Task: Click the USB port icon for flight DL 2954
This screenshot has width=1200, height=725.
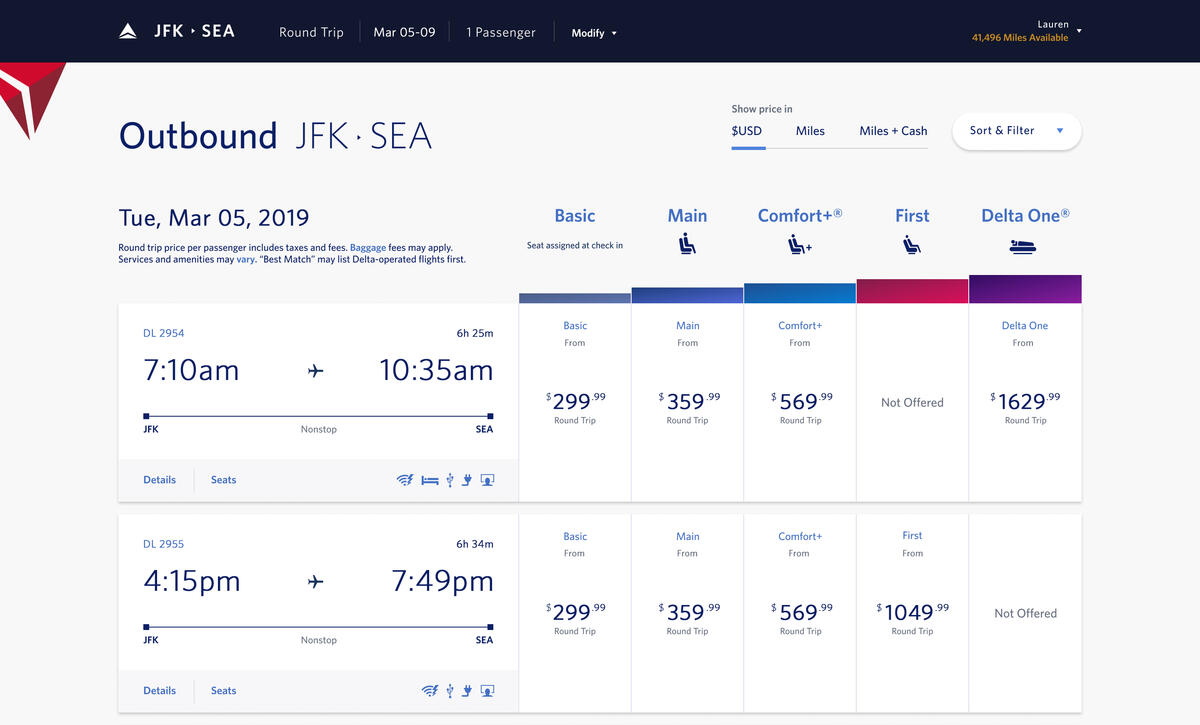Action: point(450,480)
